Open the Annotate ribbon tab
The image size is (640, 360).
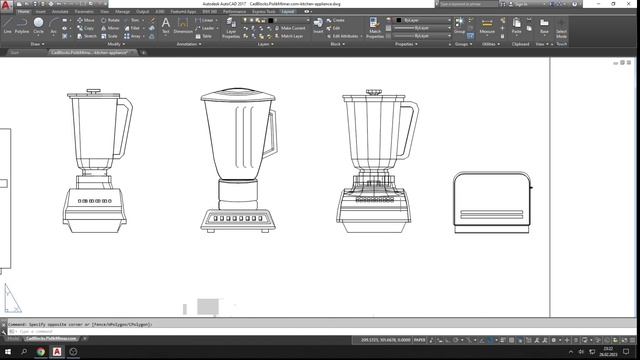[x=60, y=11]
